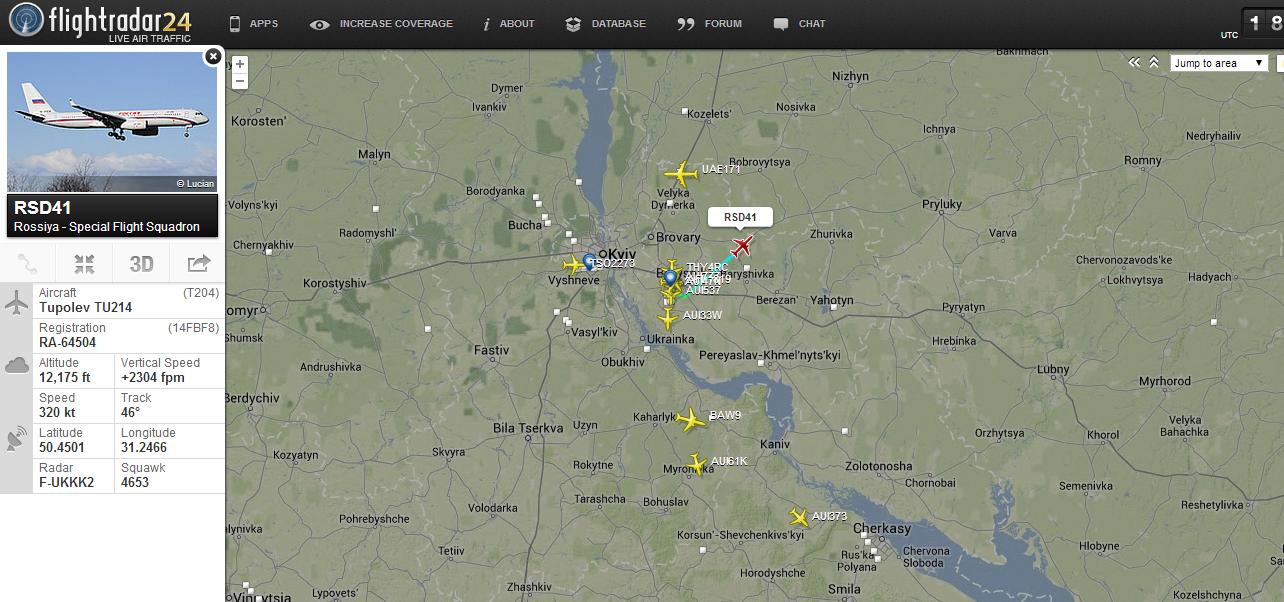This screenshot has width=1284, height=602.
Task: Select the AUI61K aircraft icon
Action: click(698, 464)
